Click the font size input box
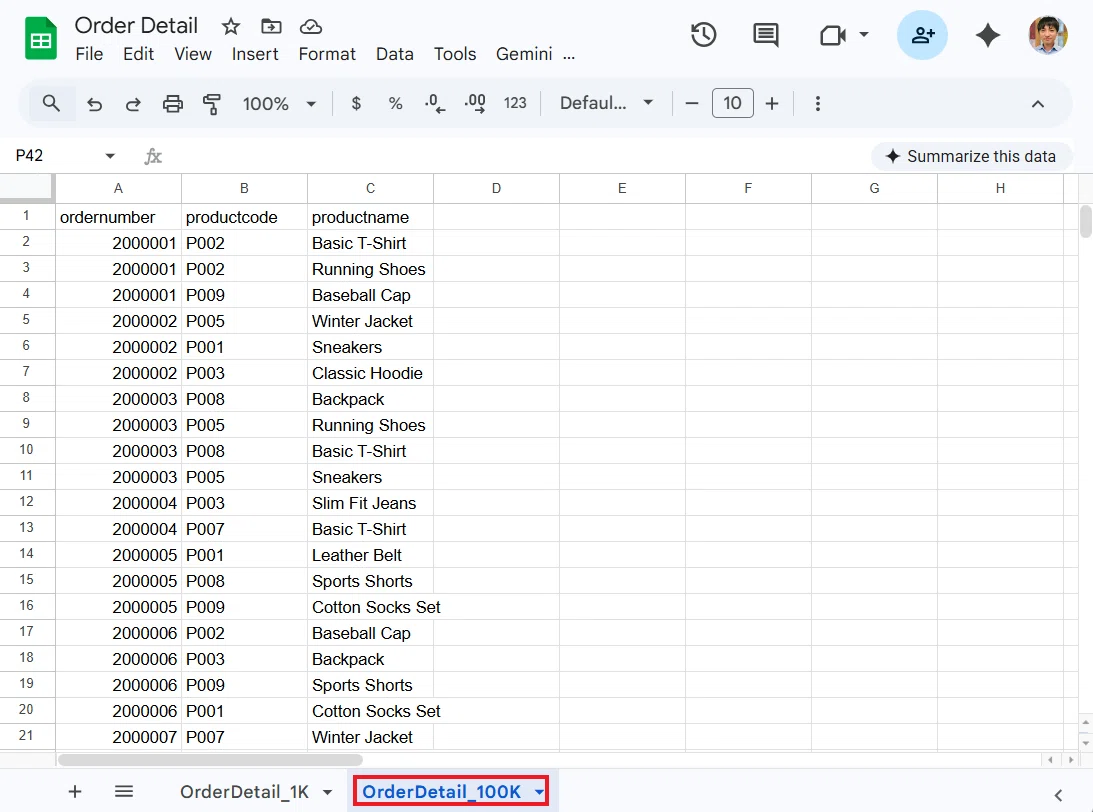The height and width of the screenshot is (812, 1093). coord(733,103)
